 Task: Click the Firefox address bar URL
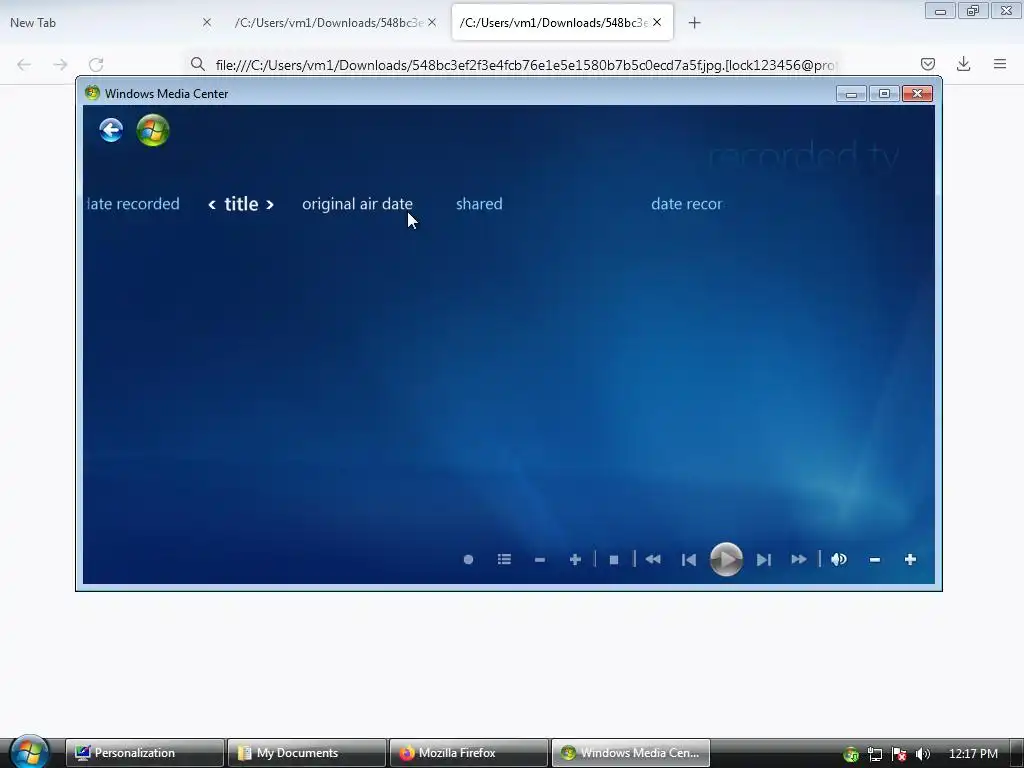[526, 65]
